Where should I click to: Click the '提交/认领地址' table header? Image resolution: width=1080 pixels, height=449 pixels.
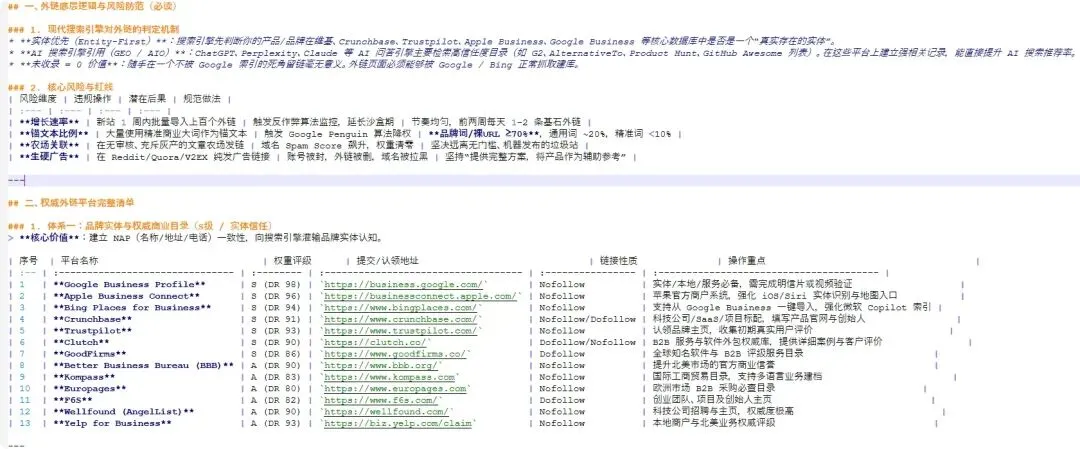coord(387,261)
